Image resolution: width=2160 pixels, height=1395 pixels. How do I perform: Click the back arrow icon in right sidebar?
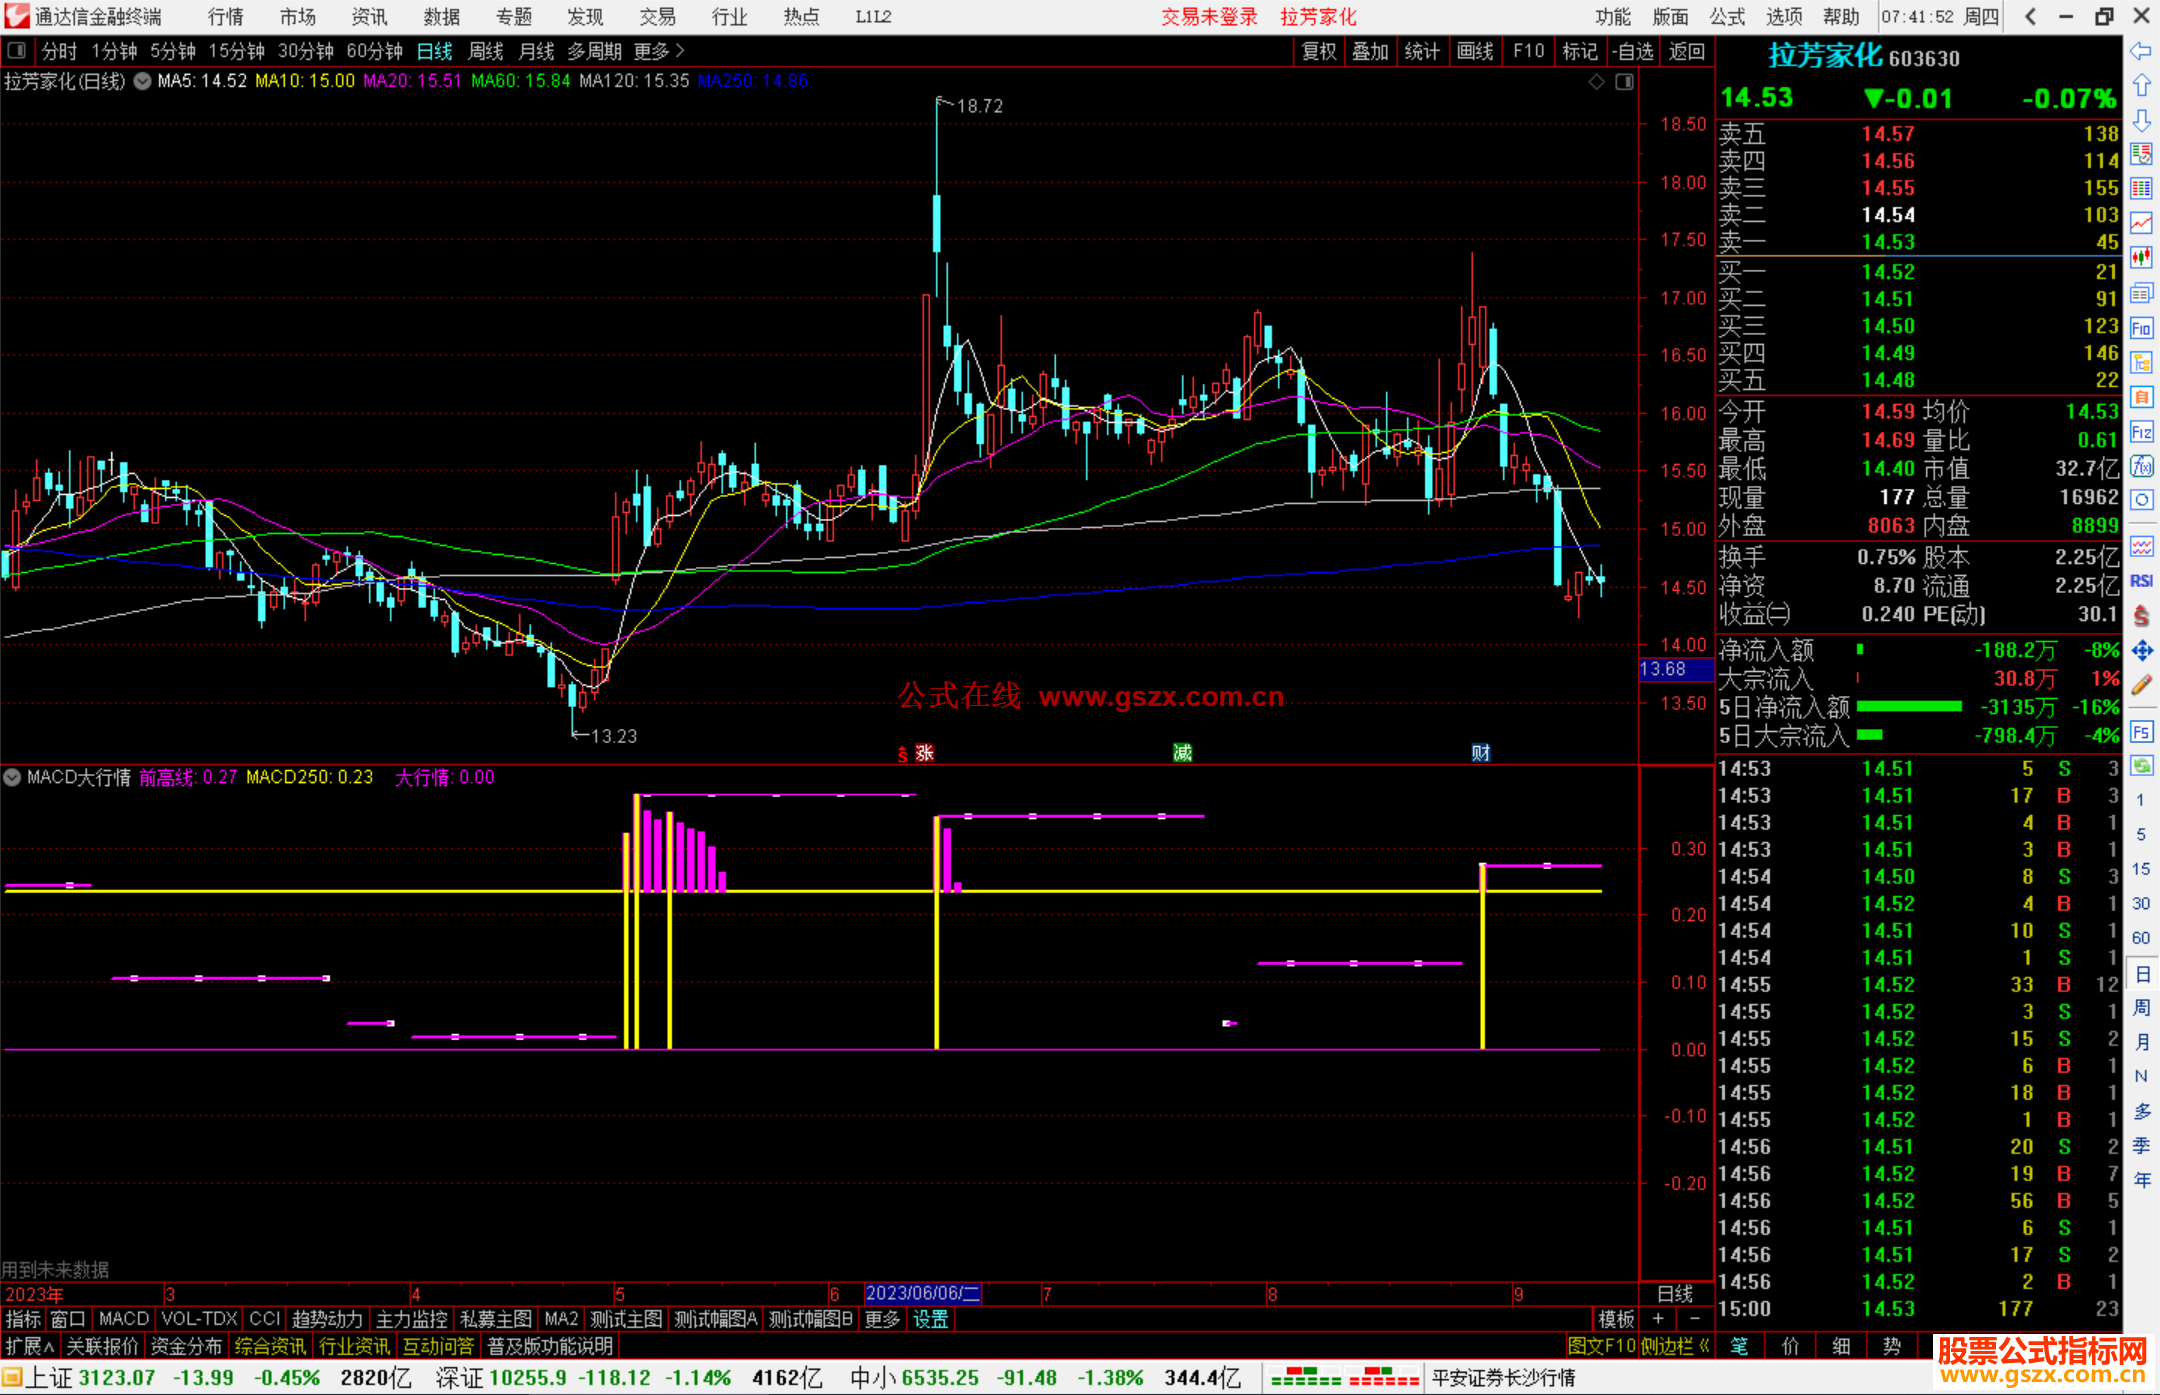(x=2141, y=51)
